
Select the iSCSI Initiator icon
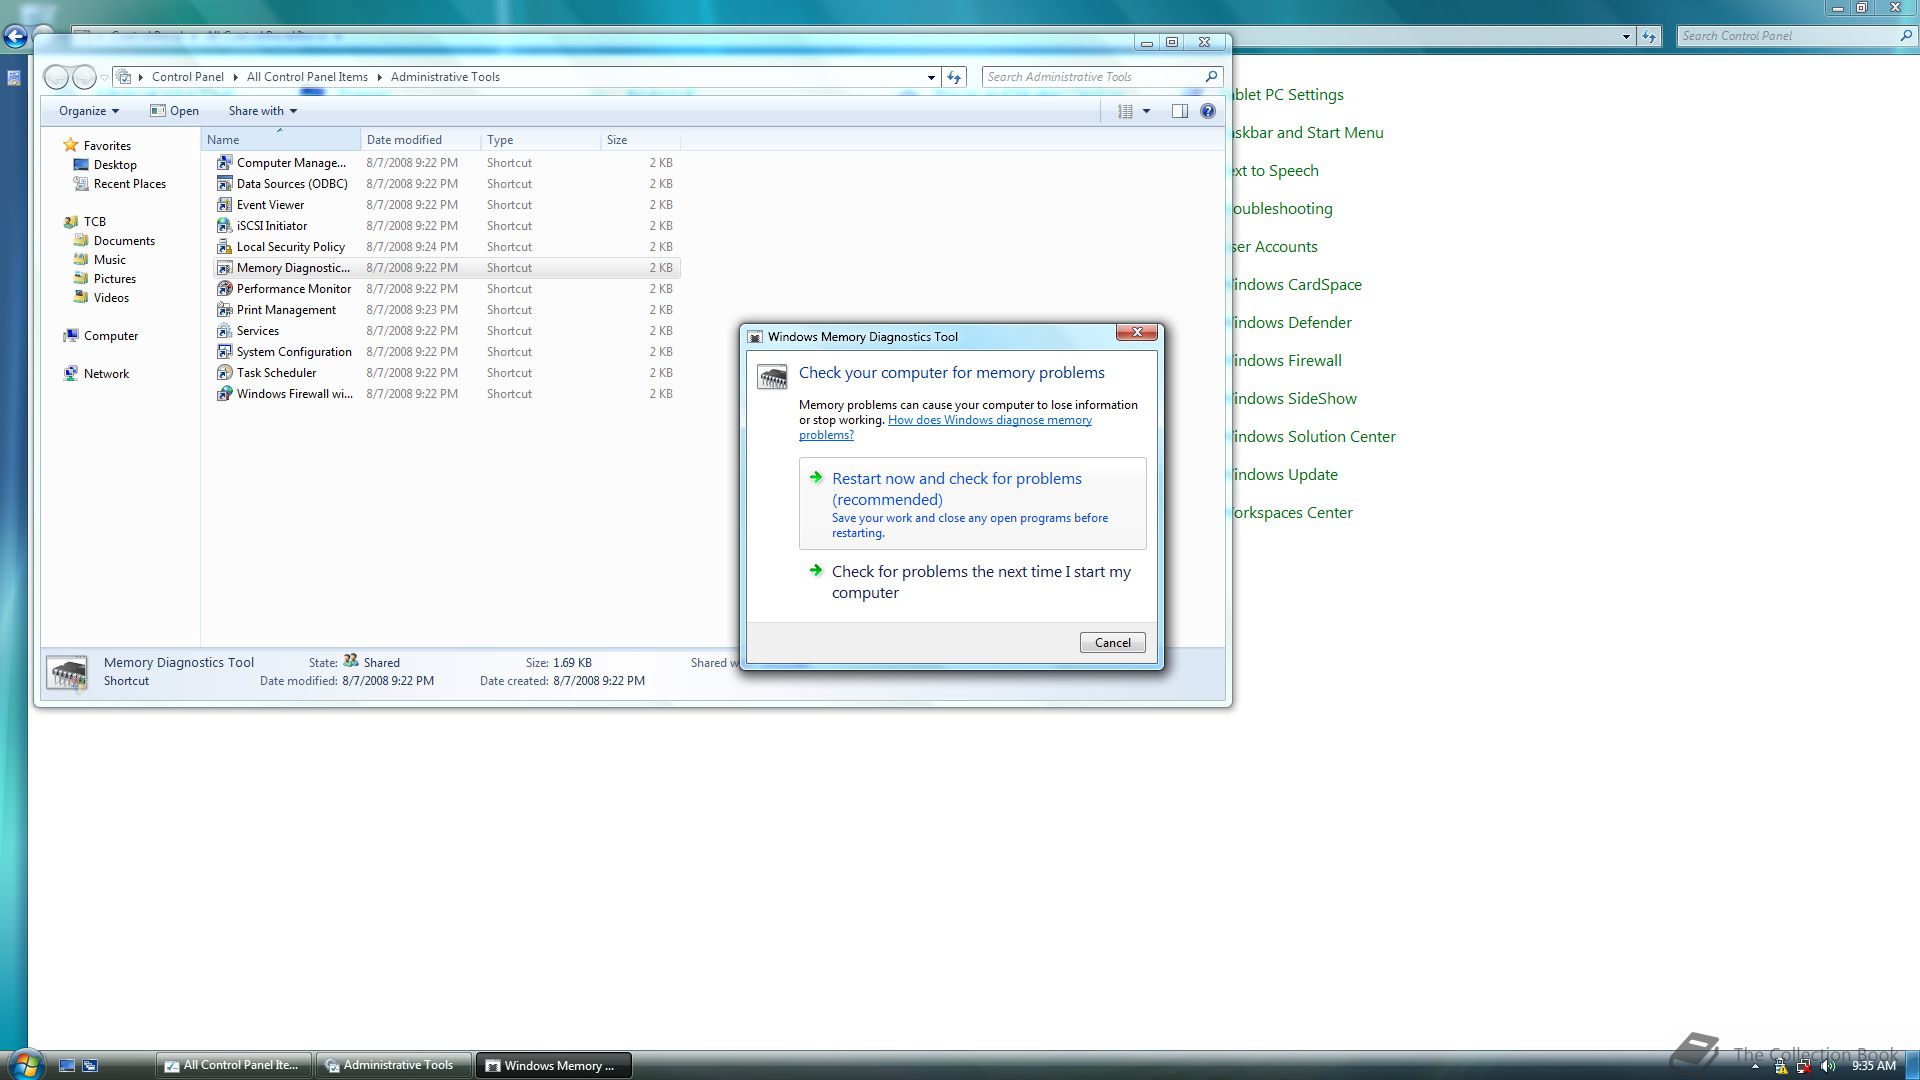click(225, 225)
